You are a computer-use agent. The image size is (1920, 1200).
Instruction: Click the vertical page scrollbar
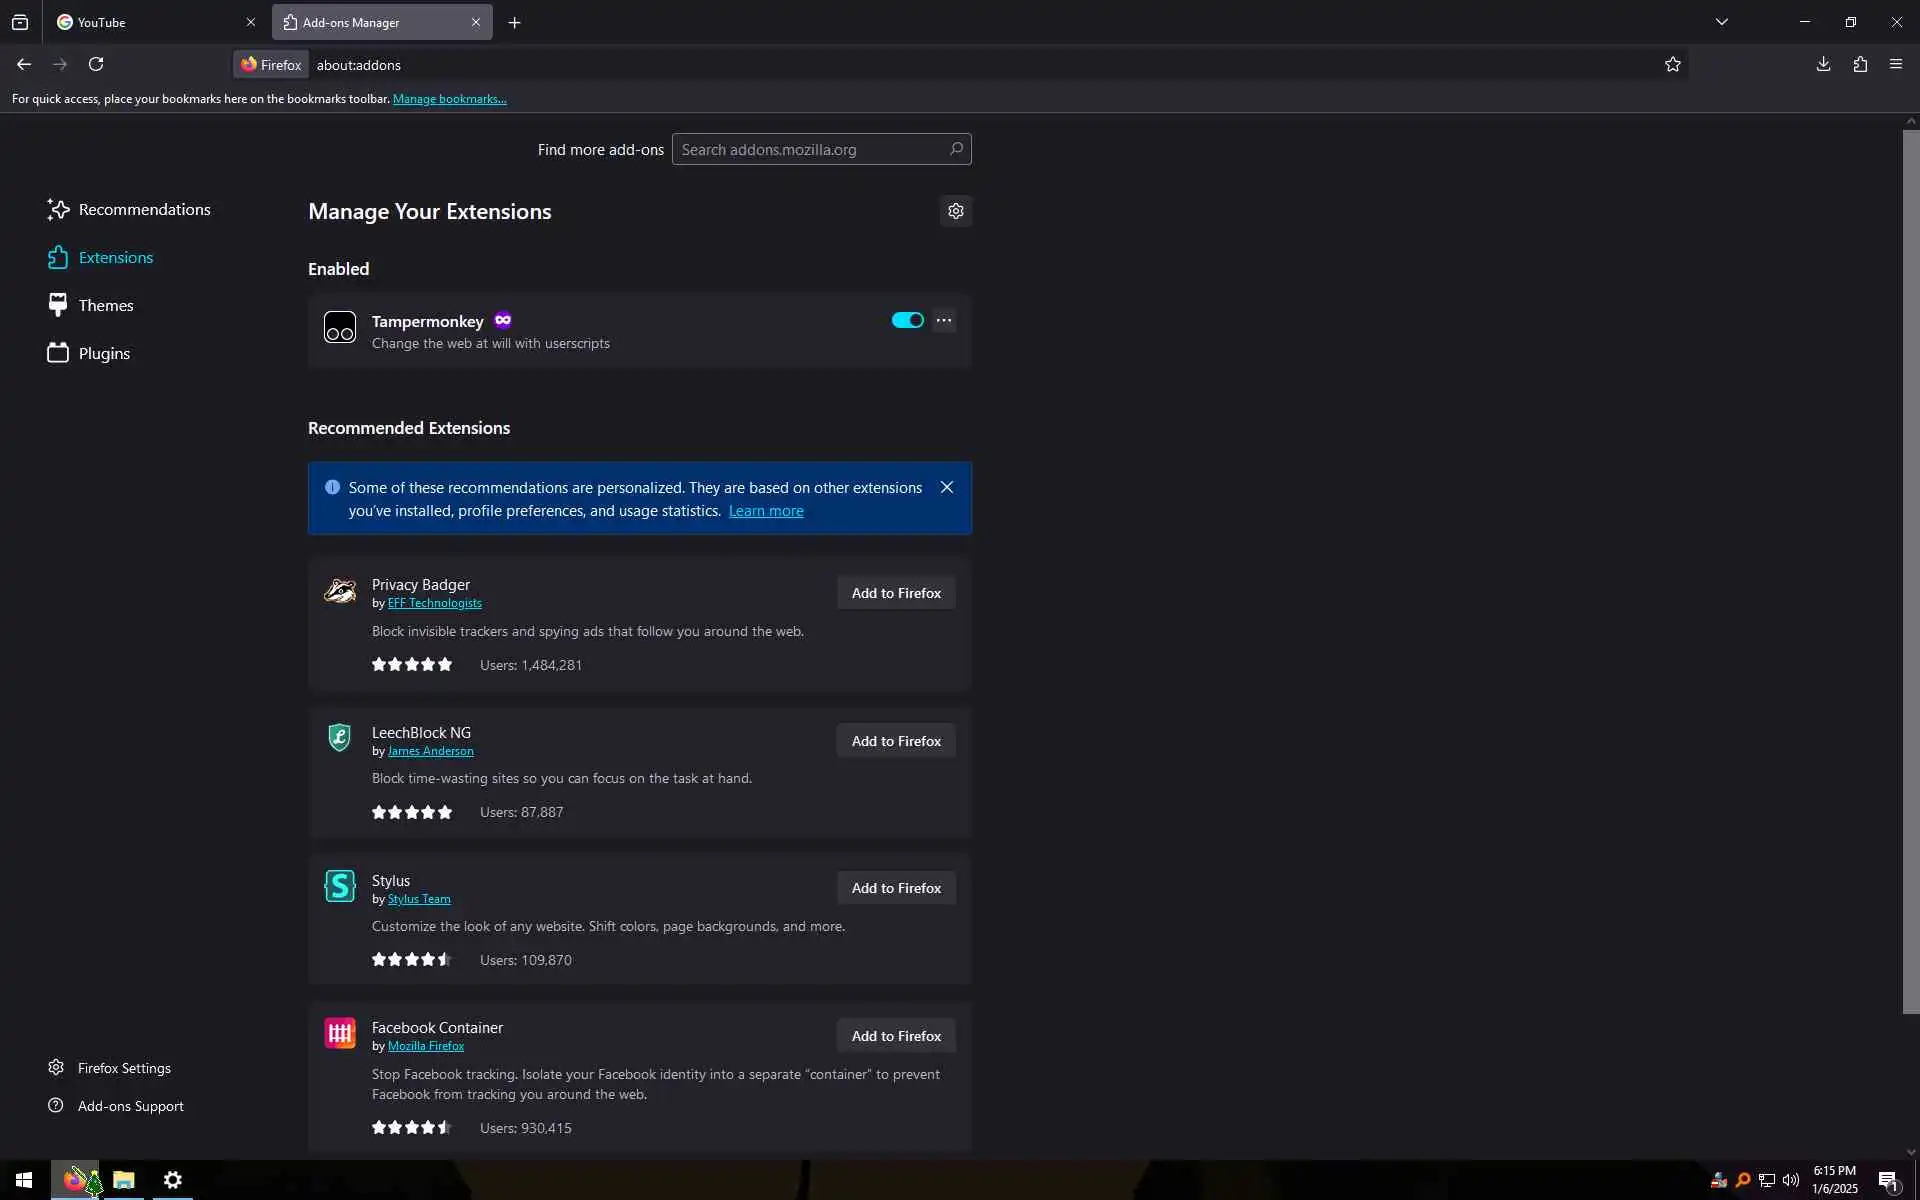tap(1910, 570)
